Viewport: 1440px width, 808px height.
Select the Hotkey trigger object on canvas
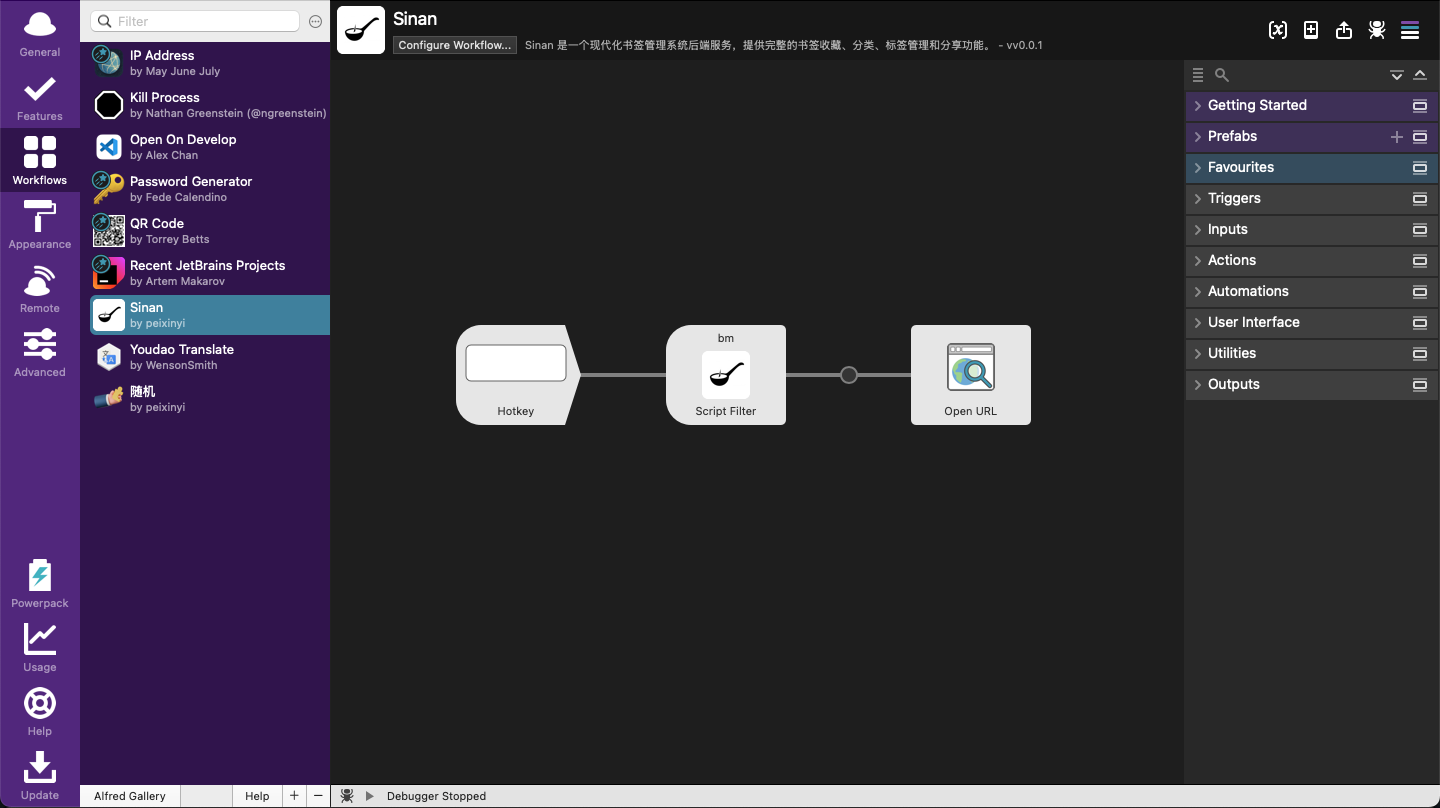(x=516, y=375)
